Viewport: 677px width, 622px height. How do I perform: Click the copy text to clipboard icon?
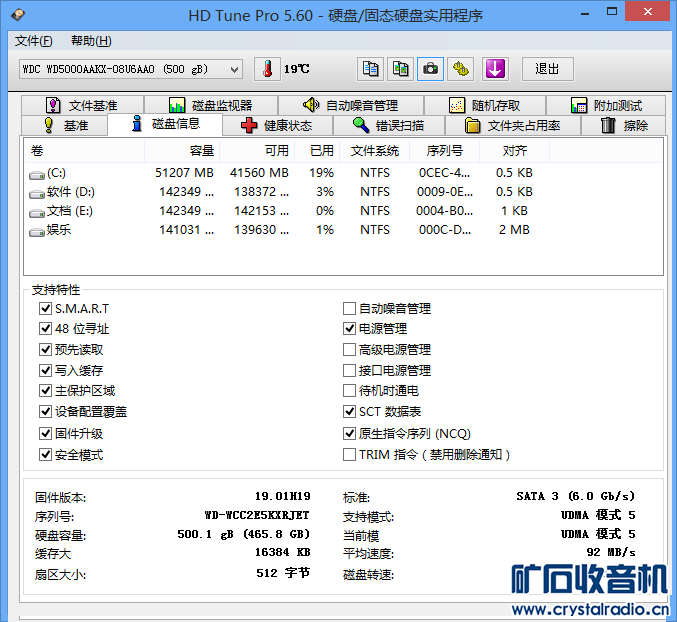point(371,69)
